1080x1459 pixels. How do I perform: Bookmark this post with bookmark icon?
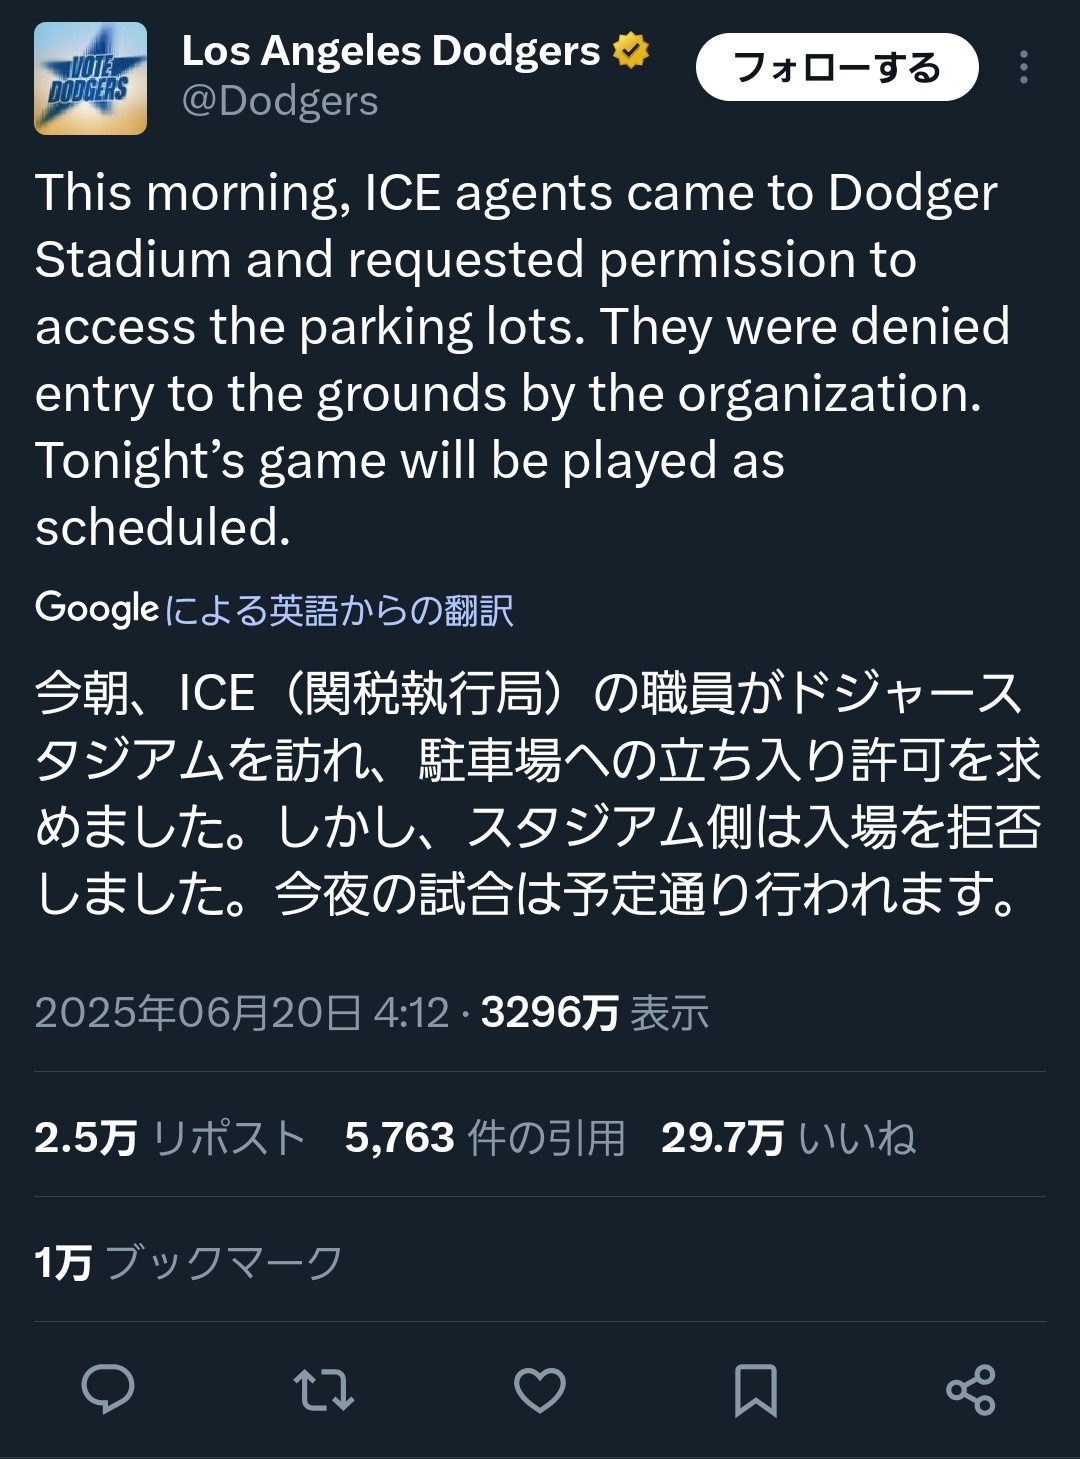point(755,1390)
